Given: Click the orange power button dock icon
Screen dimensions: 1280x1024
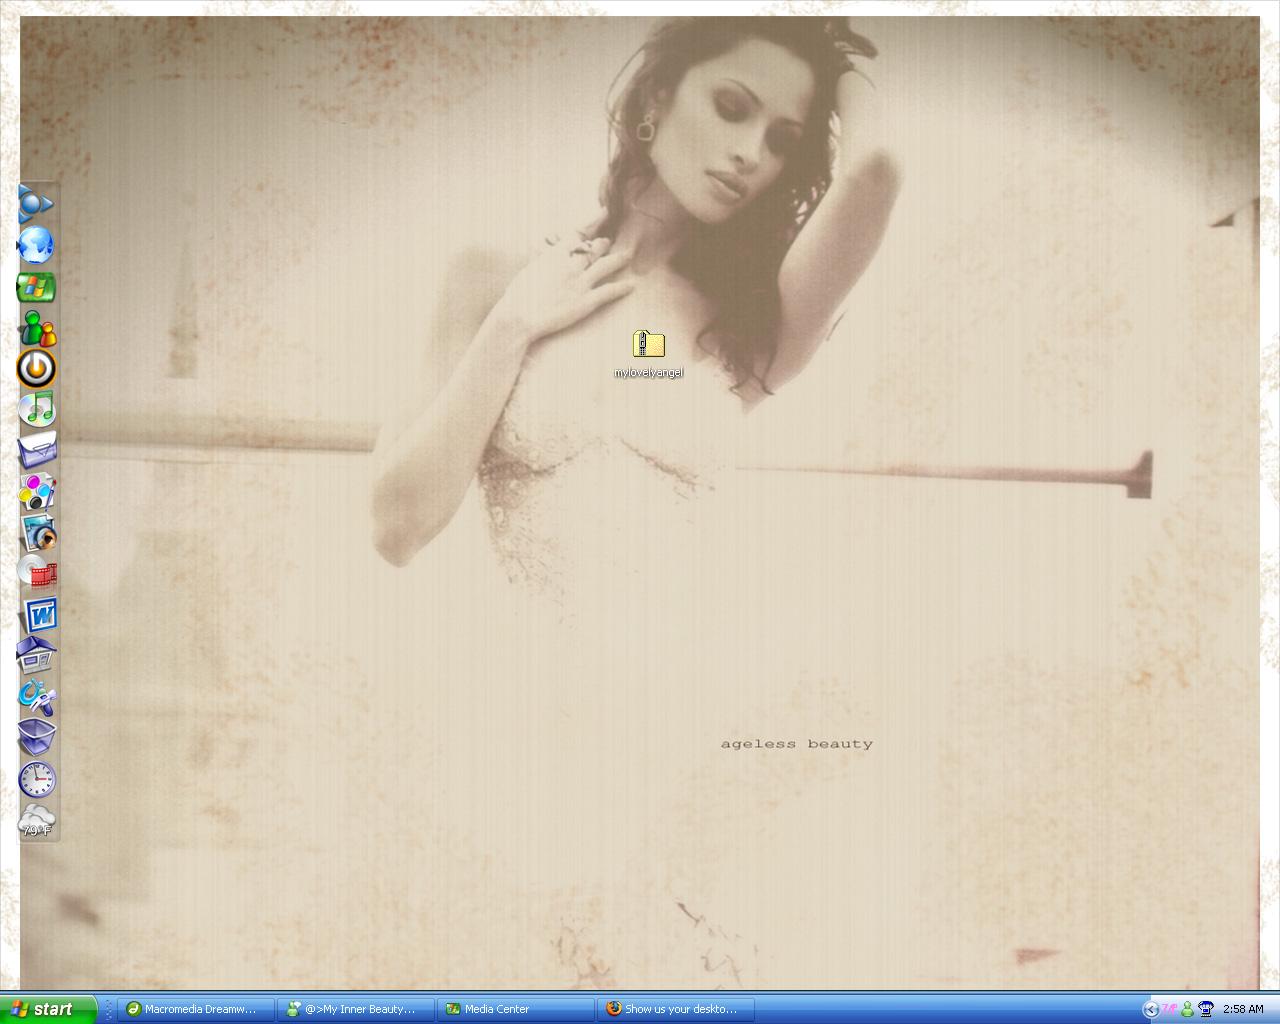Looking at the screenshot, I should coord(36,369).
